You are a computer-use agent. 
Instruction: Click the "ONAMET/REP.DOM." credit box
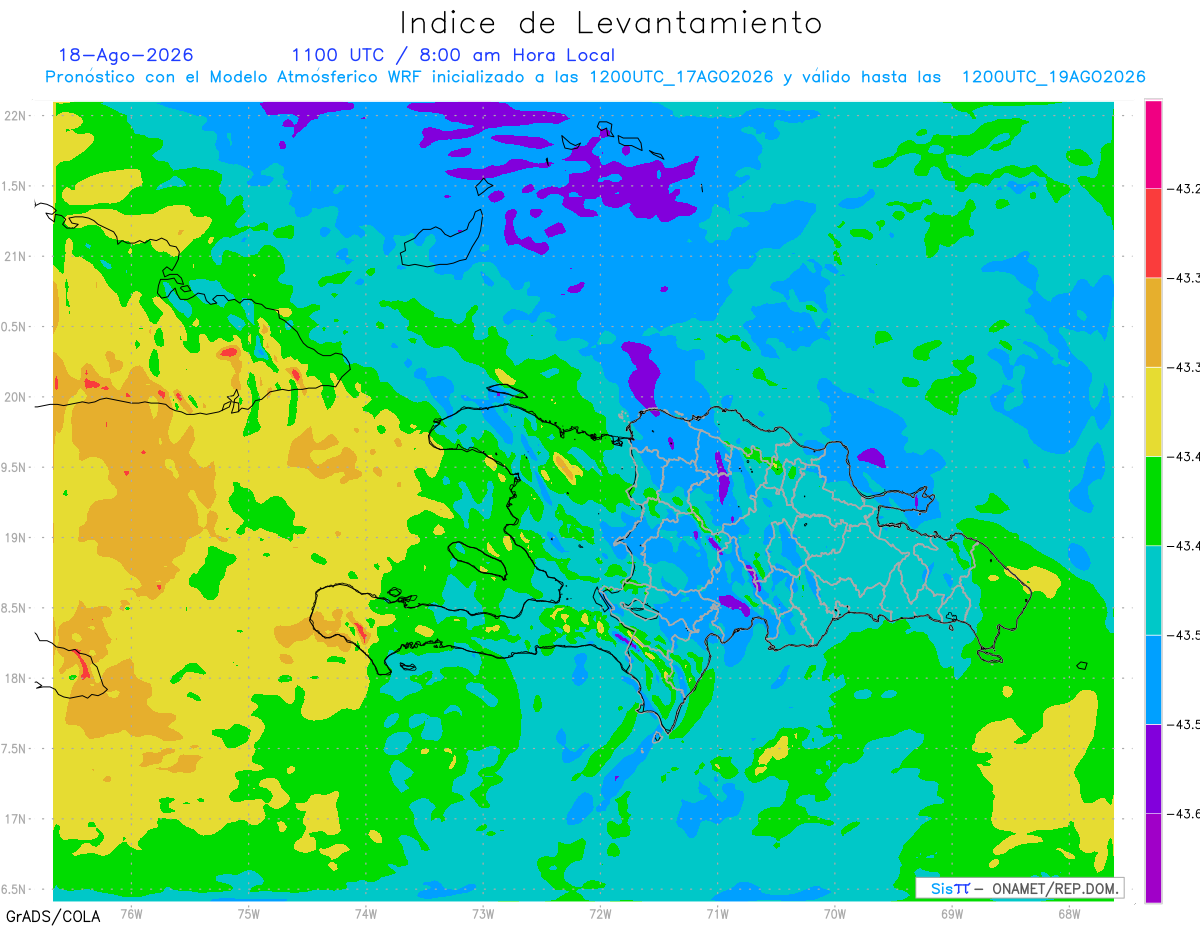1019,888
